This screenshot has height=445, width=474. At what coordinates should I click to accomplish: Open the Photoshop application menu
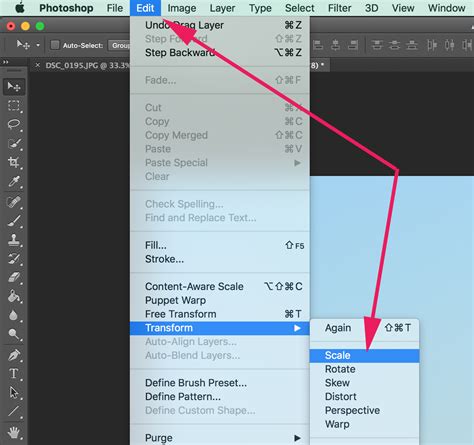click(66, 8)
